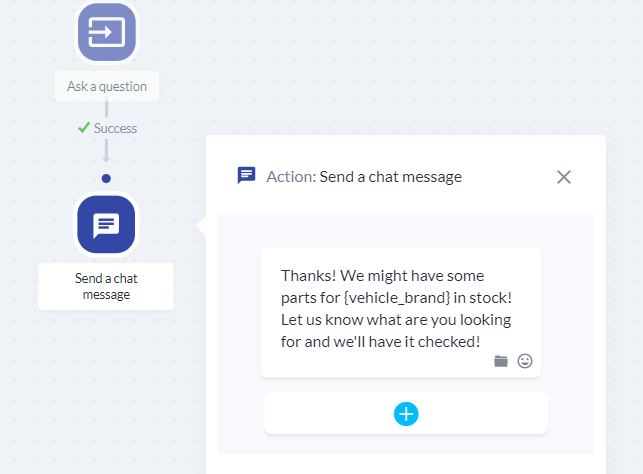Click the chat bubble icon in the Action header
The width and height of the screenshot is (643, 474).
246,175
